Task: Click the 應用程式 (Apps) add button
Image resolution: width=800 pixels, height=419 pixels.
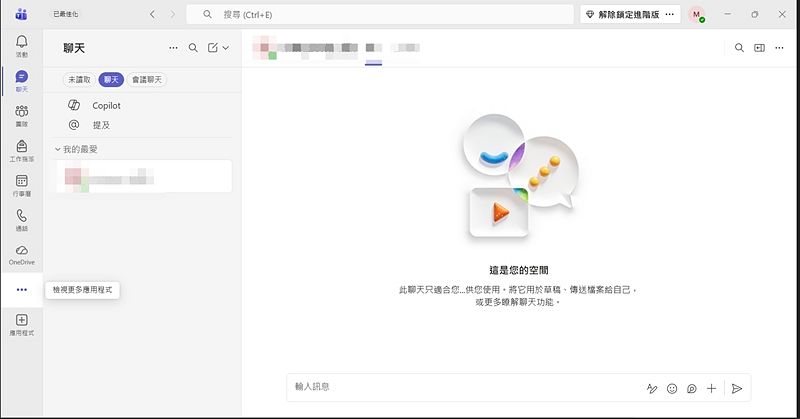Action: tap(21, 323)
